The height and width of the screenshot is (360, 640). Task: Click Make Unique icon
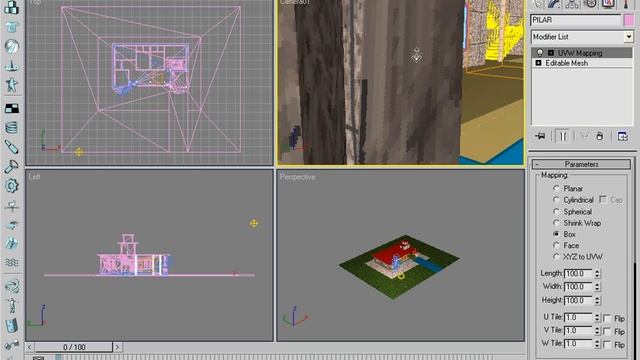(584, 136)
